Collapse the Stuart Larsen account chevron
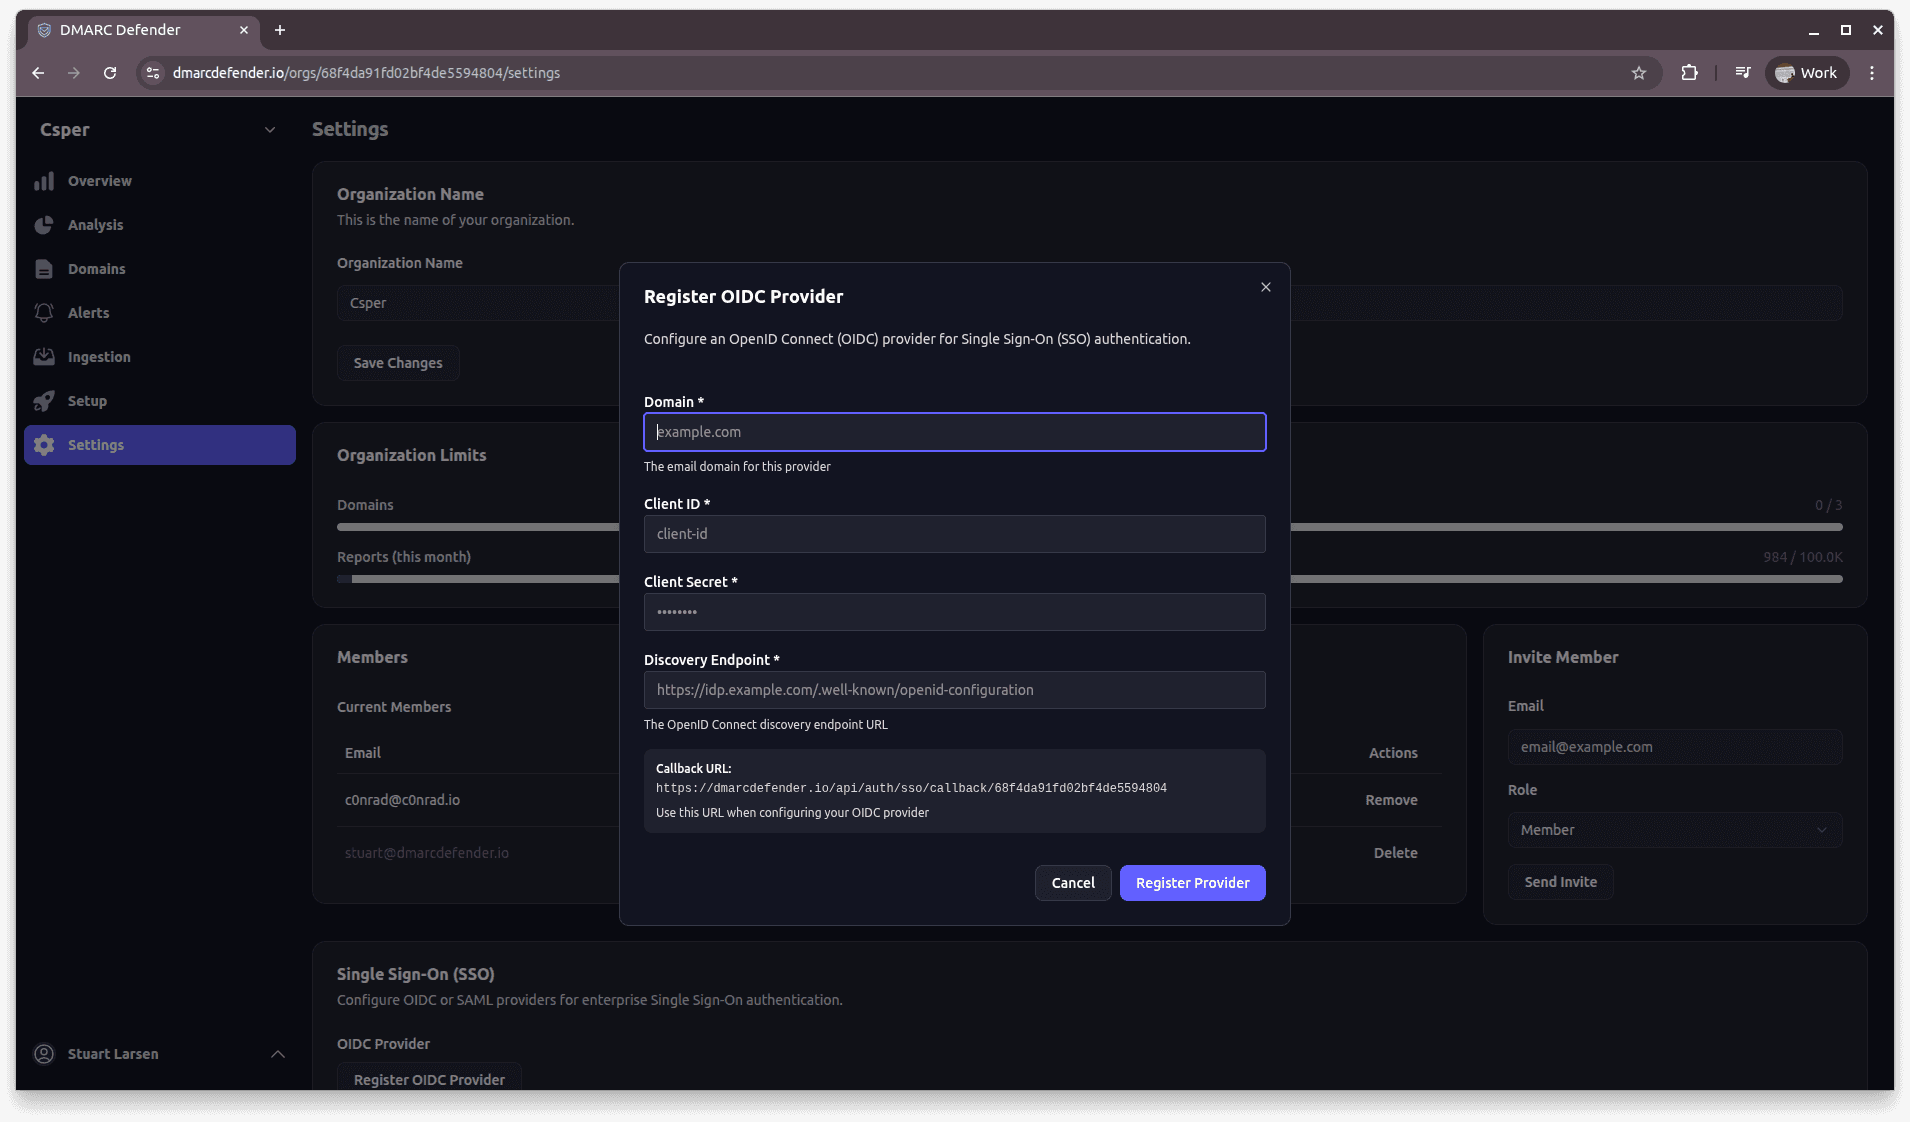This screenshot has width=1910, height=1122. (x=277, y=1054)
